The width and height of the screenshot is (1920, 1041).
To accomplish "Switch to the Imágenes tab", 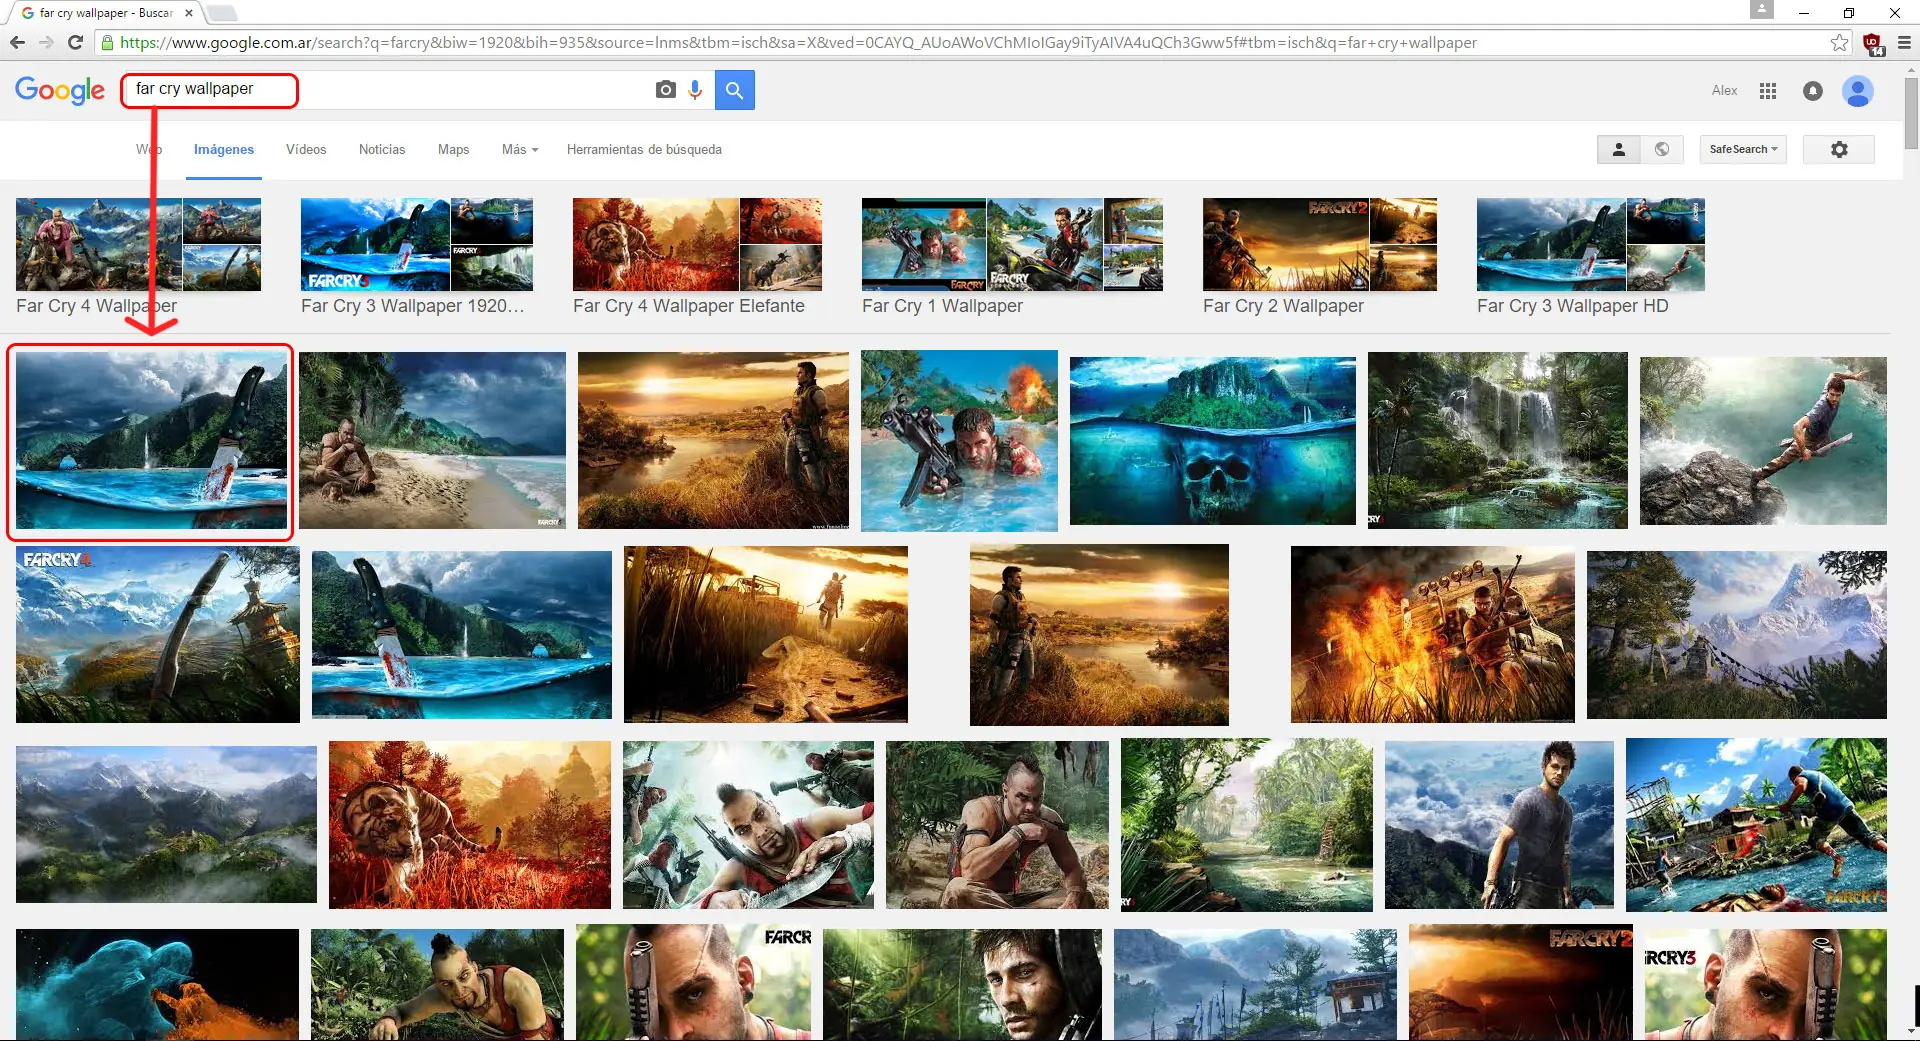I will click(224, 149).
